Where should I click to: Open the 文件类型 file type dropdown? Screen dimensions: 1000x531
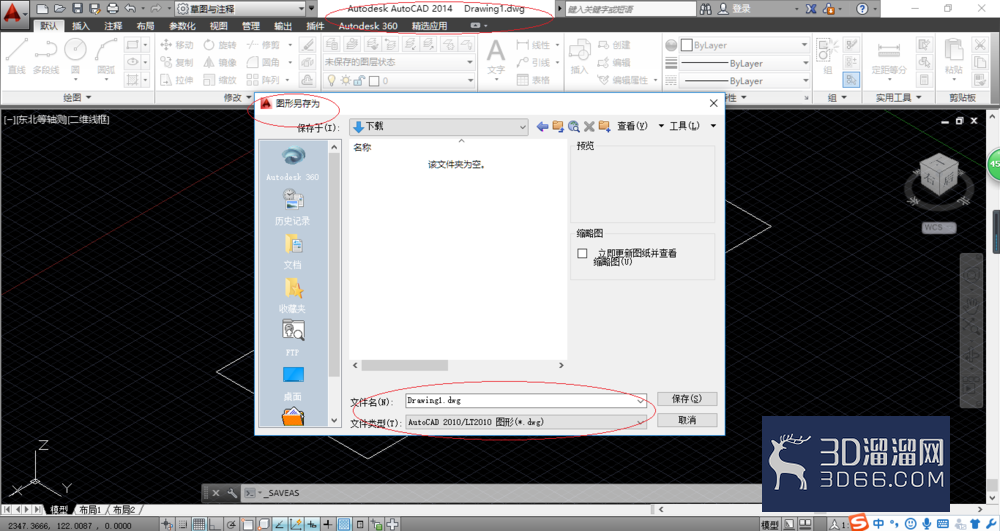(x=526, y=422)
